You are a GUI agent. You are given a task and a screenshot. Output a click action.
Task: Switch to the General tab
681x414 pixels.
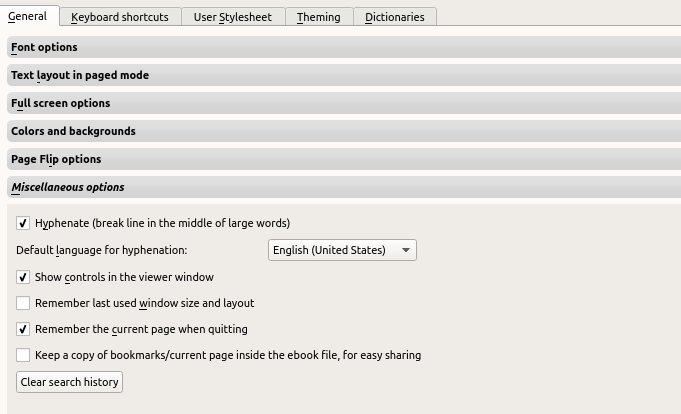(28, 16)
